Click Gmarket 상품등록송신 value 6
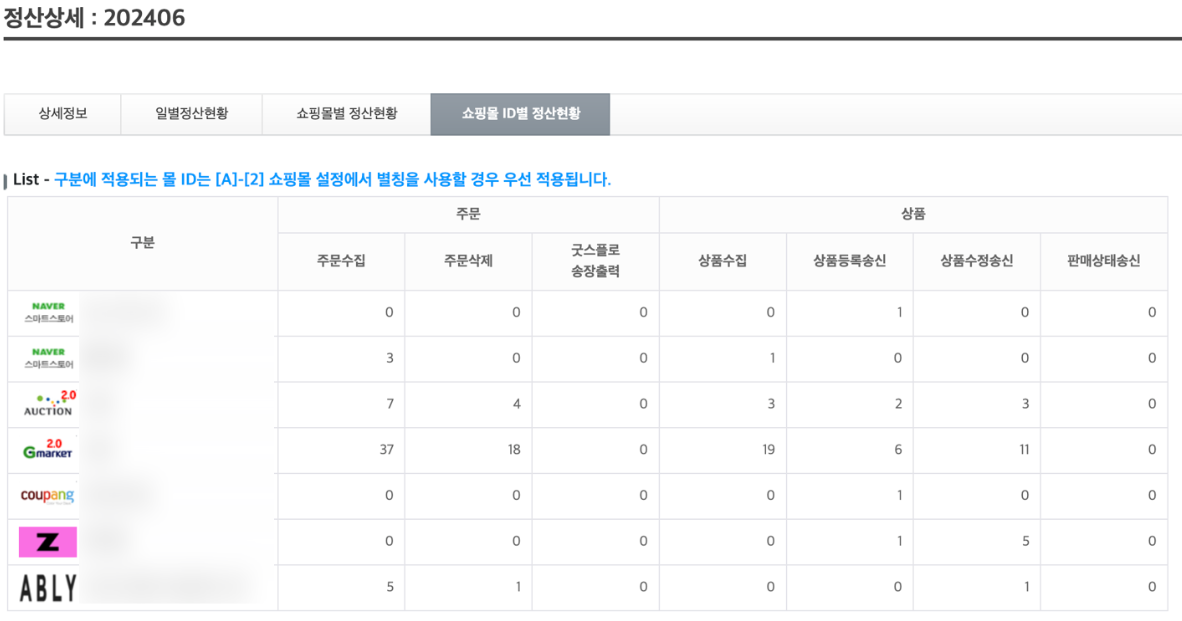The image size is (1182, 621). tap(898, 450)
